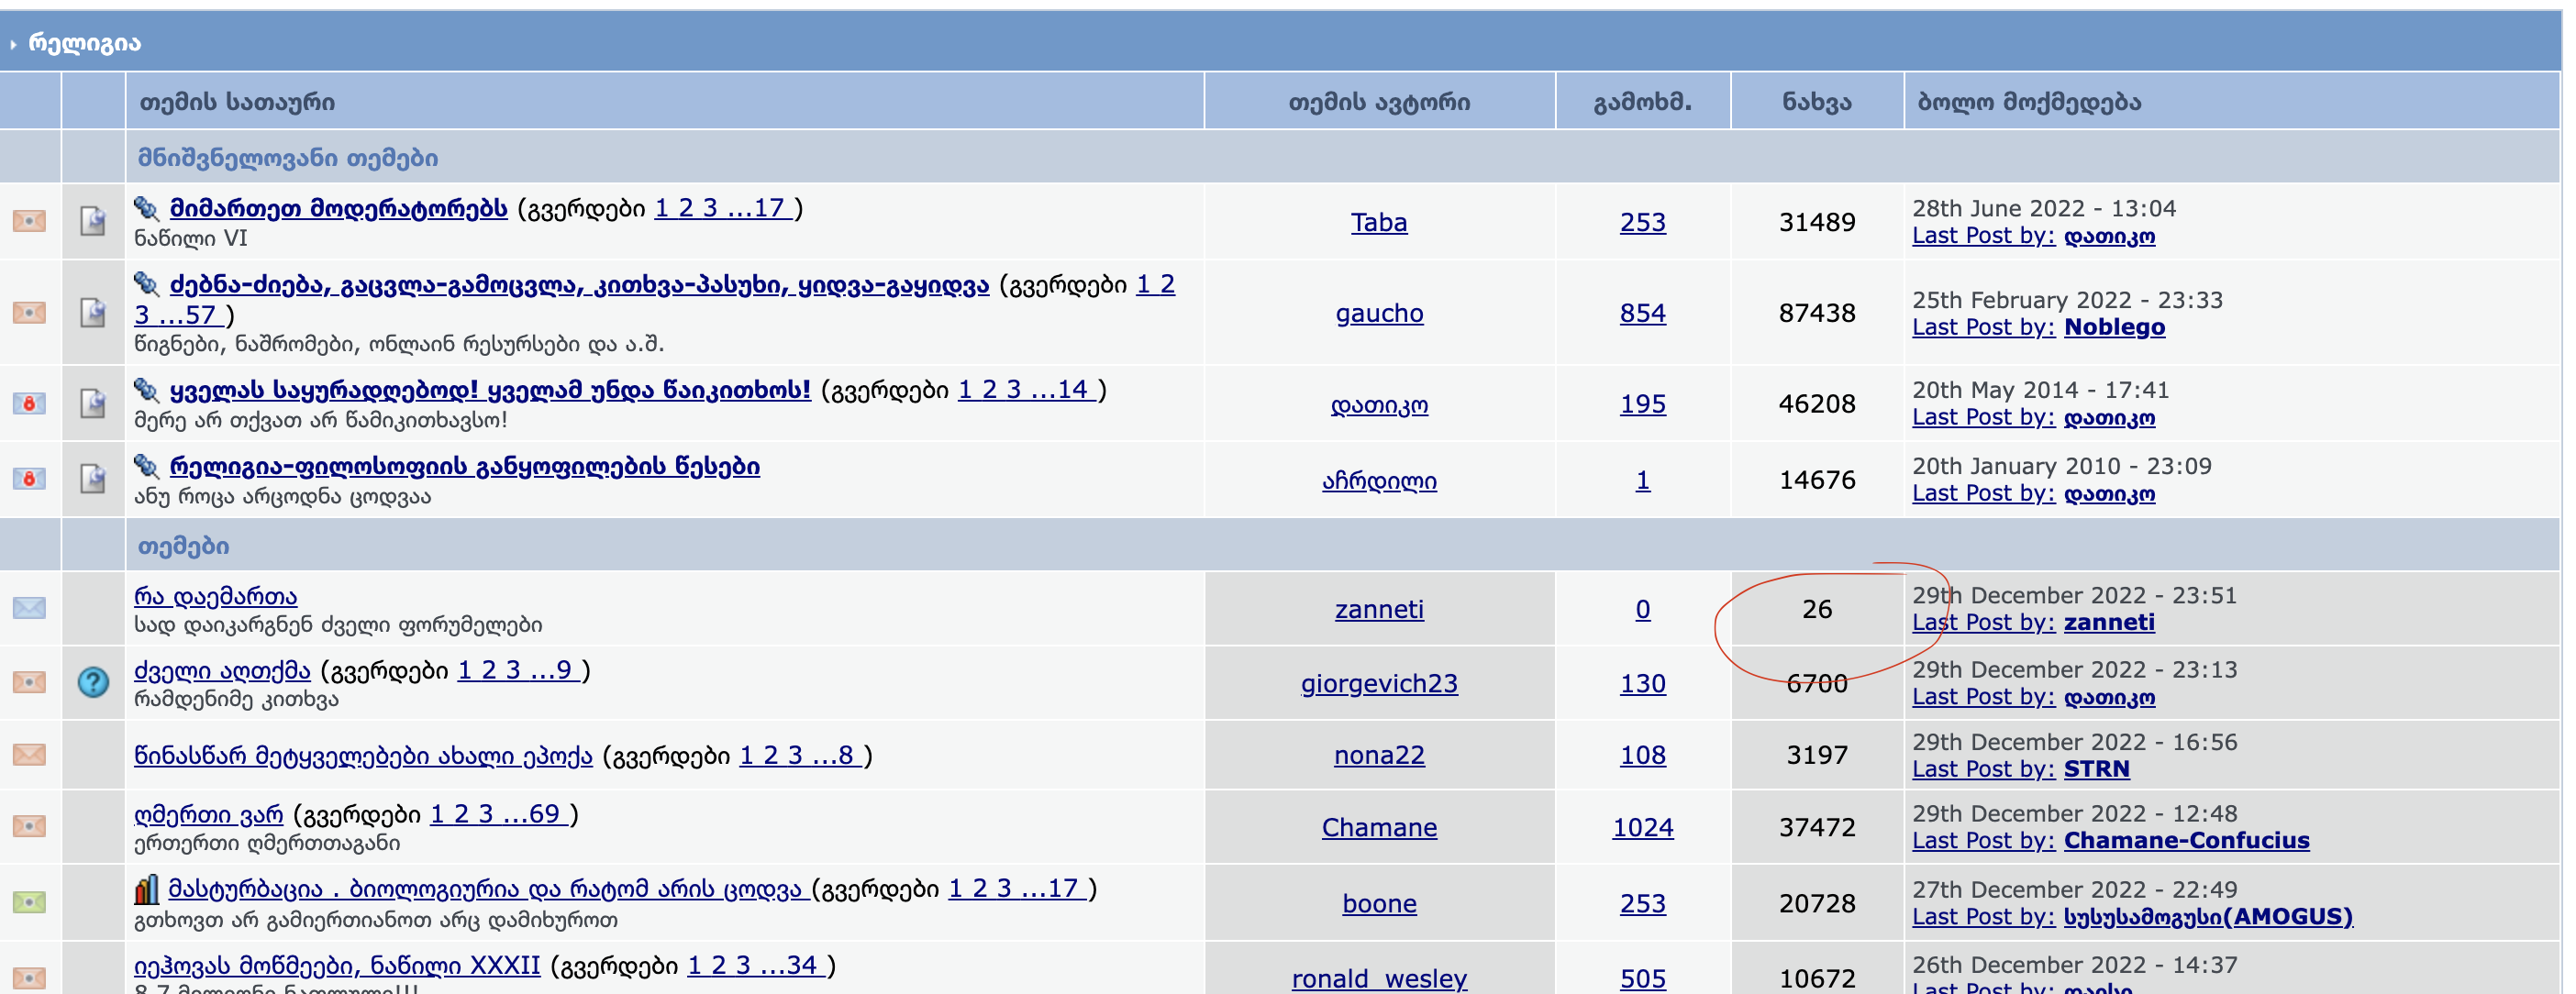The height and width of the screenshot is (994, 2576).
Task: Click ნახვა column header
Action: [1816, 102]
